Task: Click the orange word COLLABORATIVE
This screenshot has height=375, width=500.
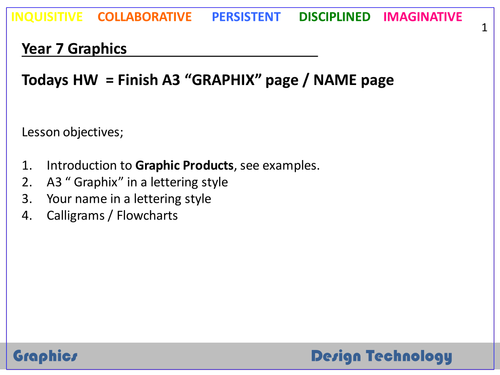Action: click(x=145, y=17)
